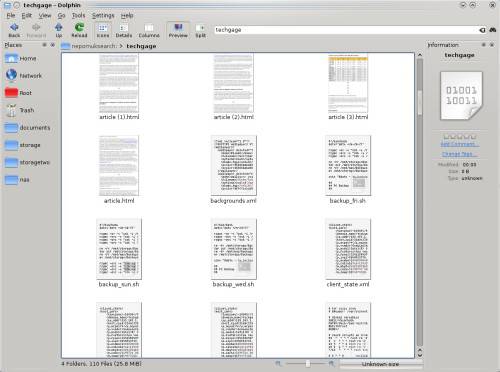Viewport: 500px width, 372px height.
Task: Switch to Icons view mode
Action: pyautogui.click(x=103, y=30)
